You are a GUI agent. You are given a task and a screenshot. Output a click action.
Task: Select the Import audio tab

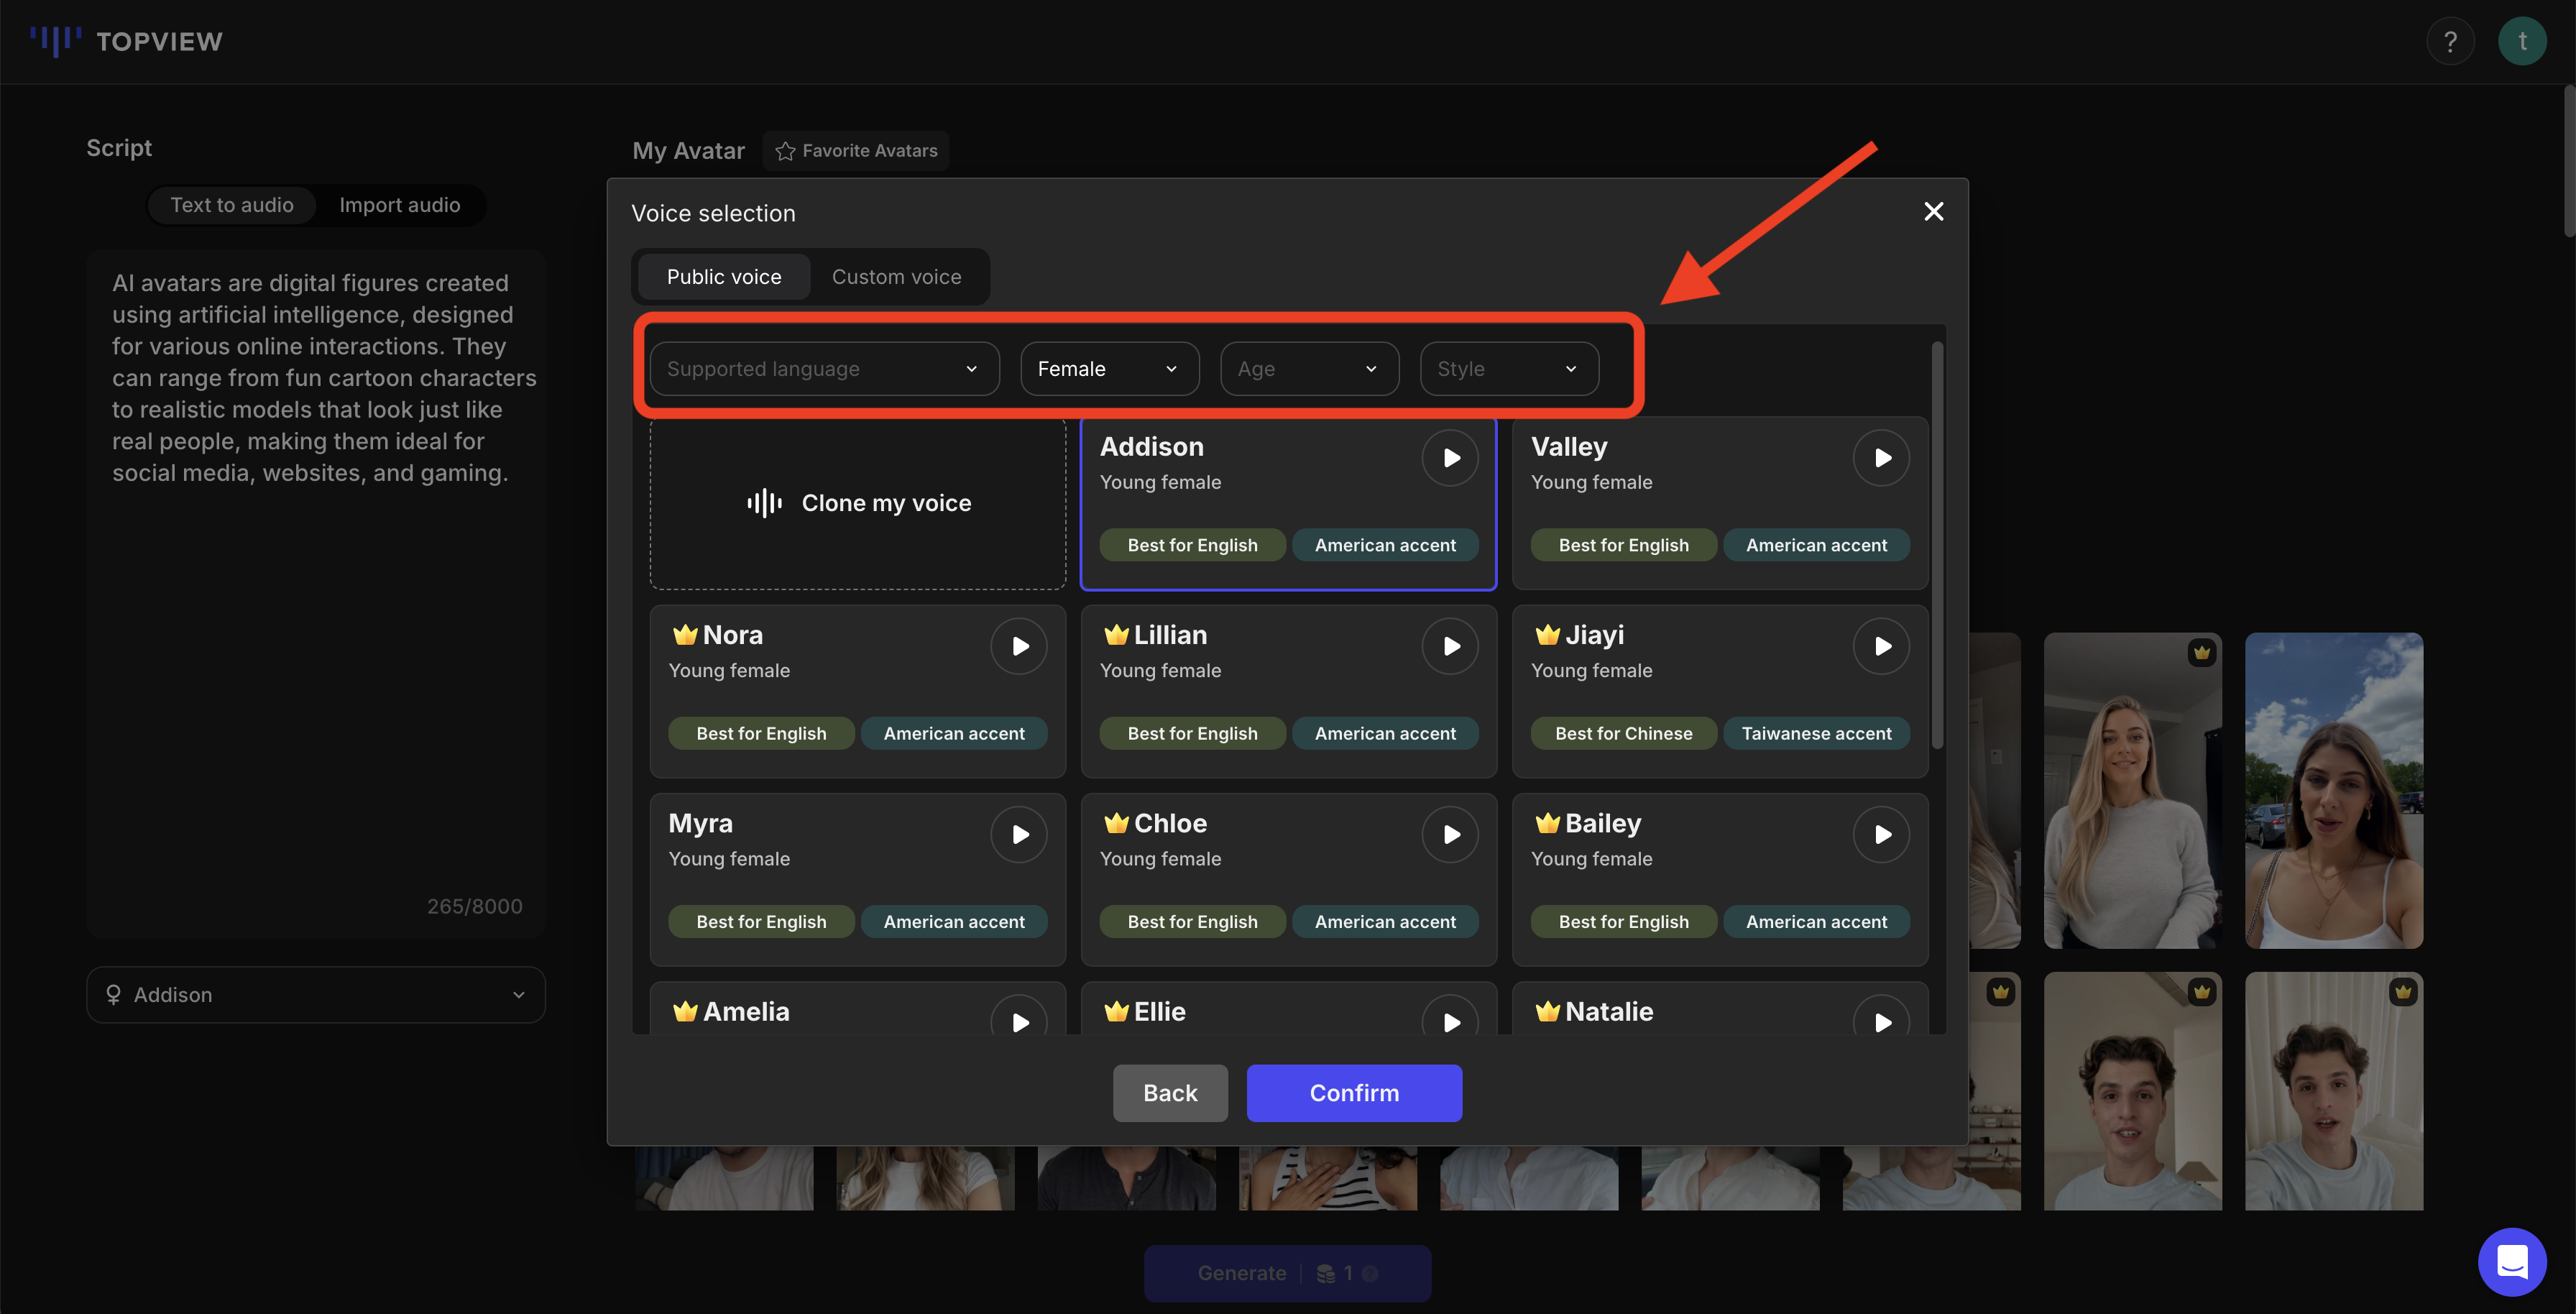pyautogui.click(x=399, y=205)
